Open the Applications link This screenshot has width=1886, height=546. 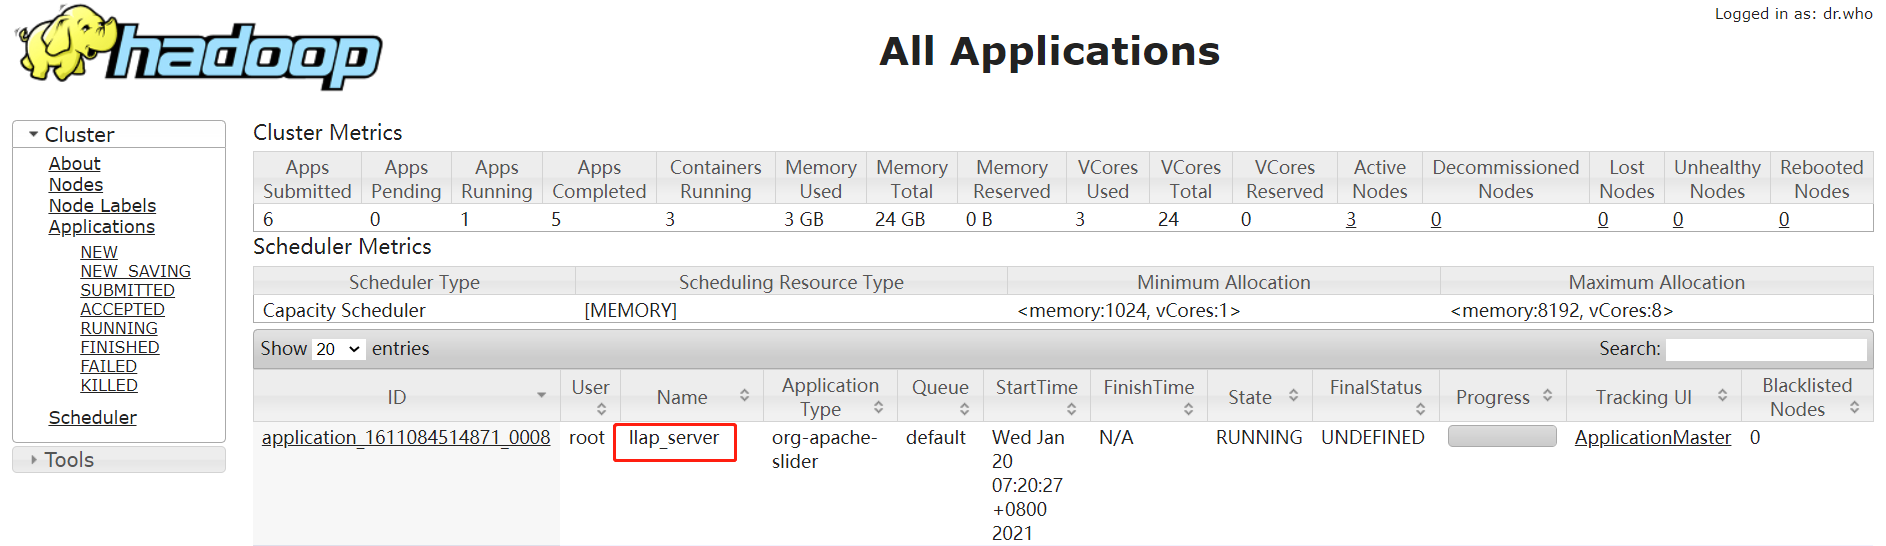(x=102, y=227)
